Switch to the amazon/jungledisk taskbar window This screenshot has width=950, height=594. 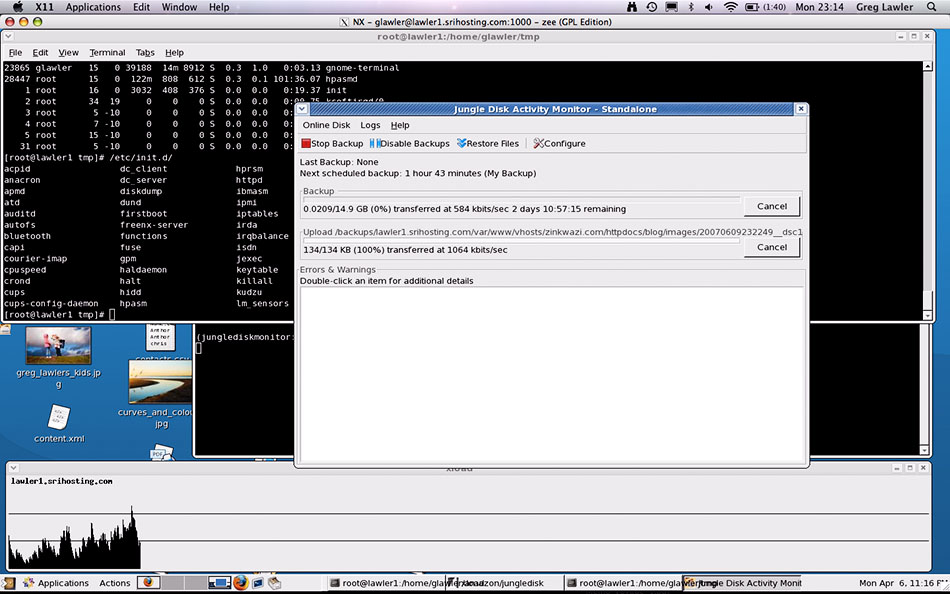pos(504,583)
